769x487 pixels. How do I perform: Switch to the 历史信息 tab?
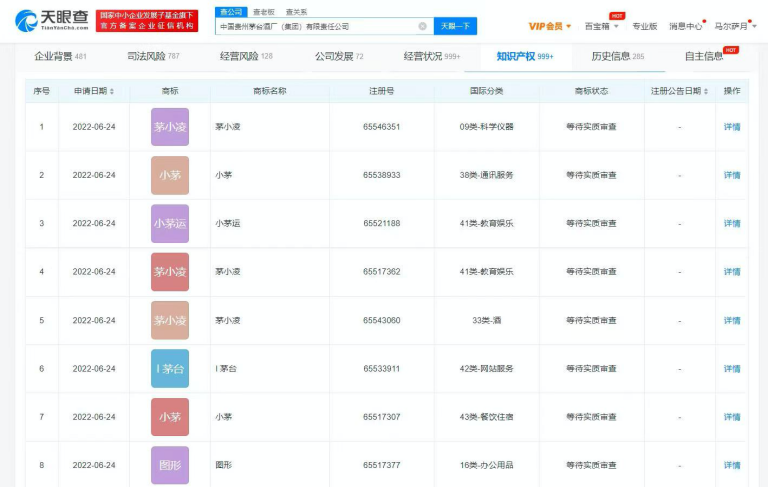pyautogui.click(x=617, y=57)
